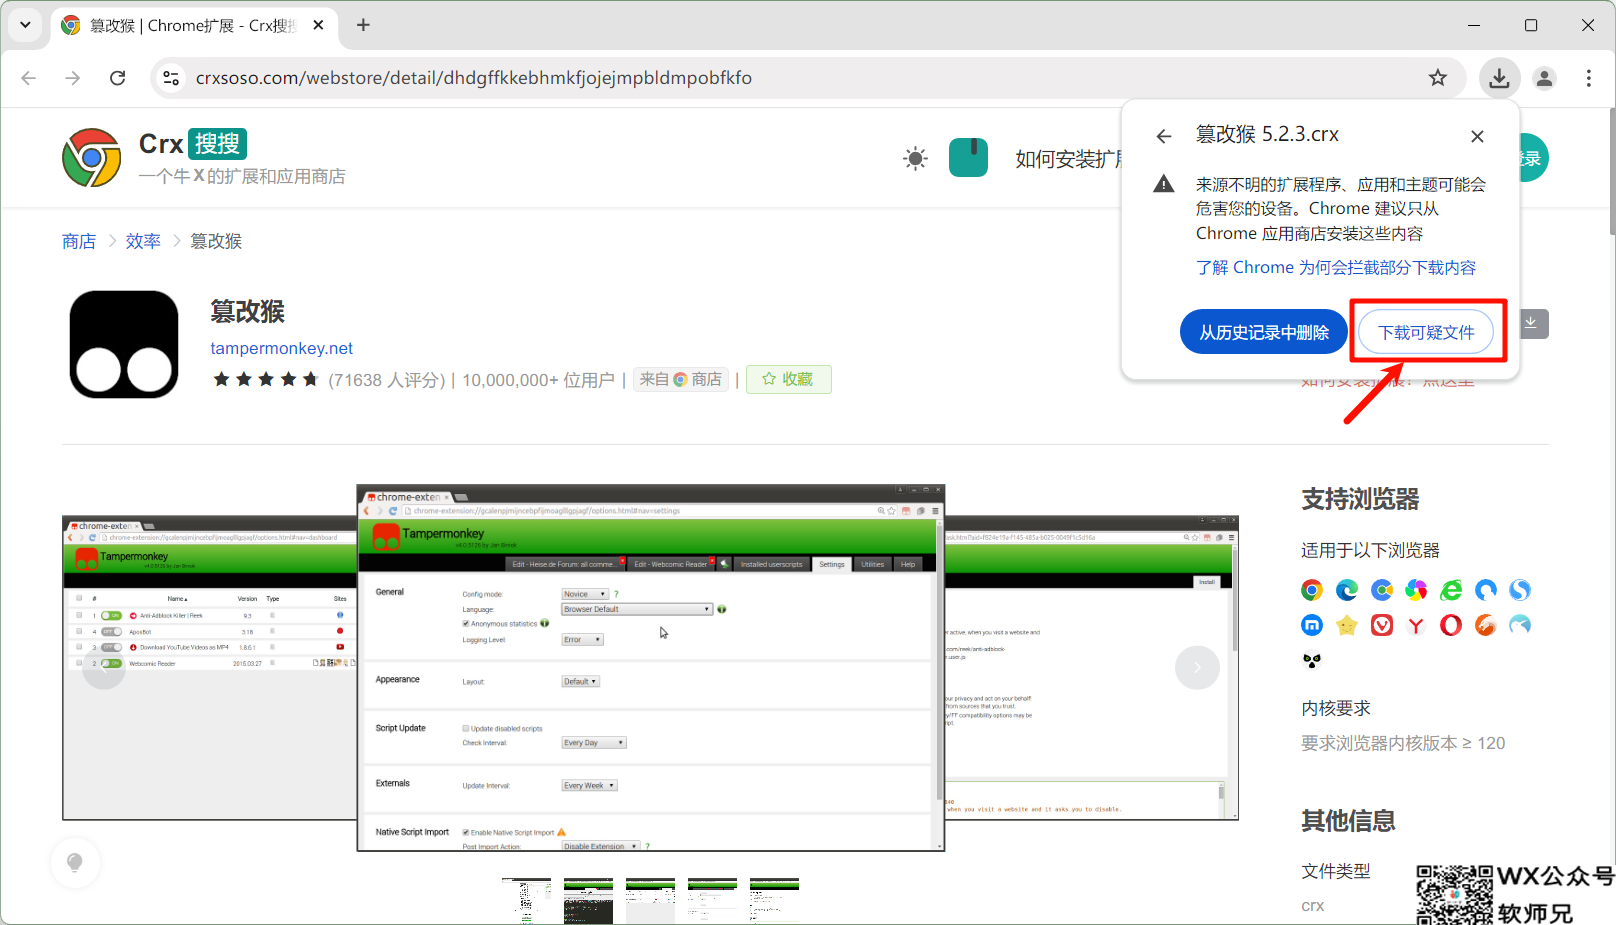This screenshot has width=1616, height=925.
Task: Click the Tampermonkey extension icon
Action: tap(124, 344)
